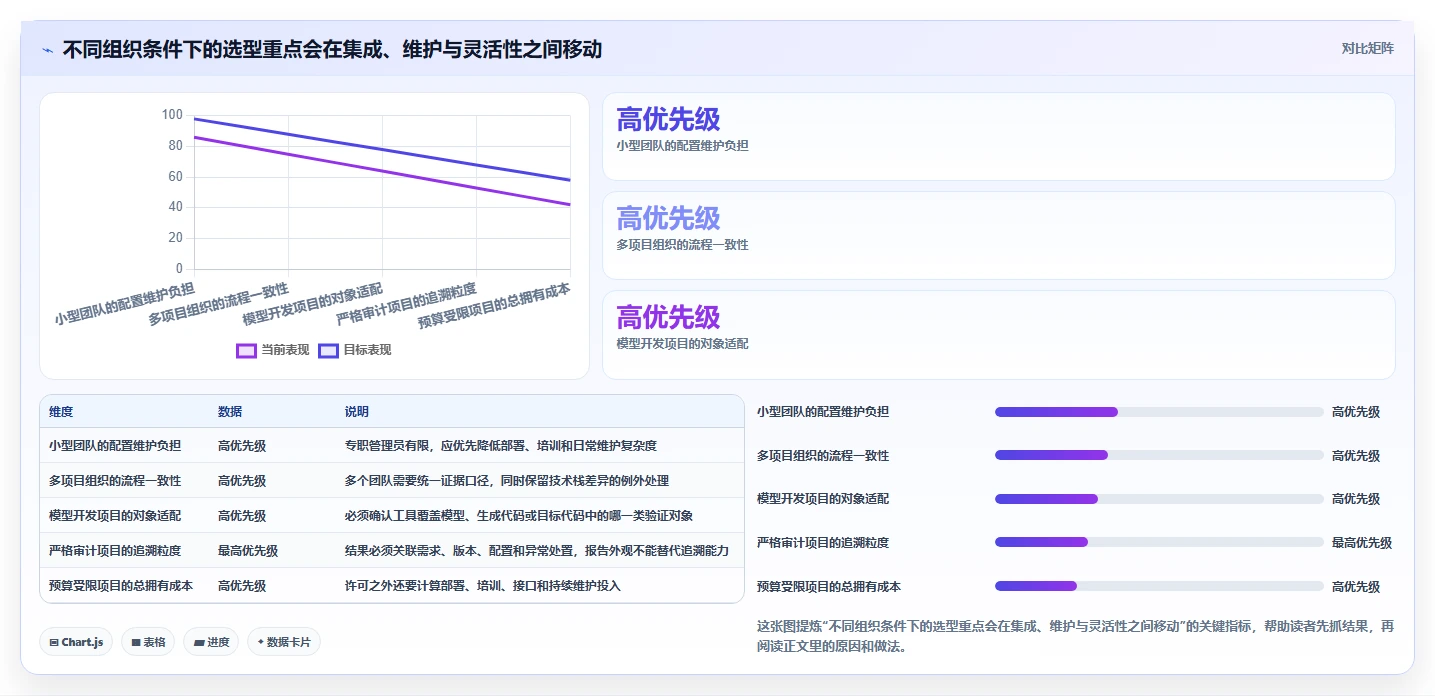Viewport: 1435px width, 696px height.
Task: Click the progress bar for 严格审计项目的追溯粒度
Action: pos(1159,542)
